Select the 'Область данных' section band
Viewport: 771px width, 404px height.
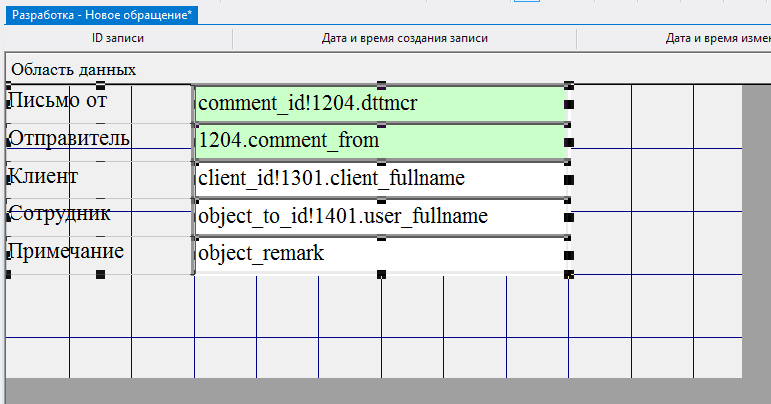coord(74,70)
